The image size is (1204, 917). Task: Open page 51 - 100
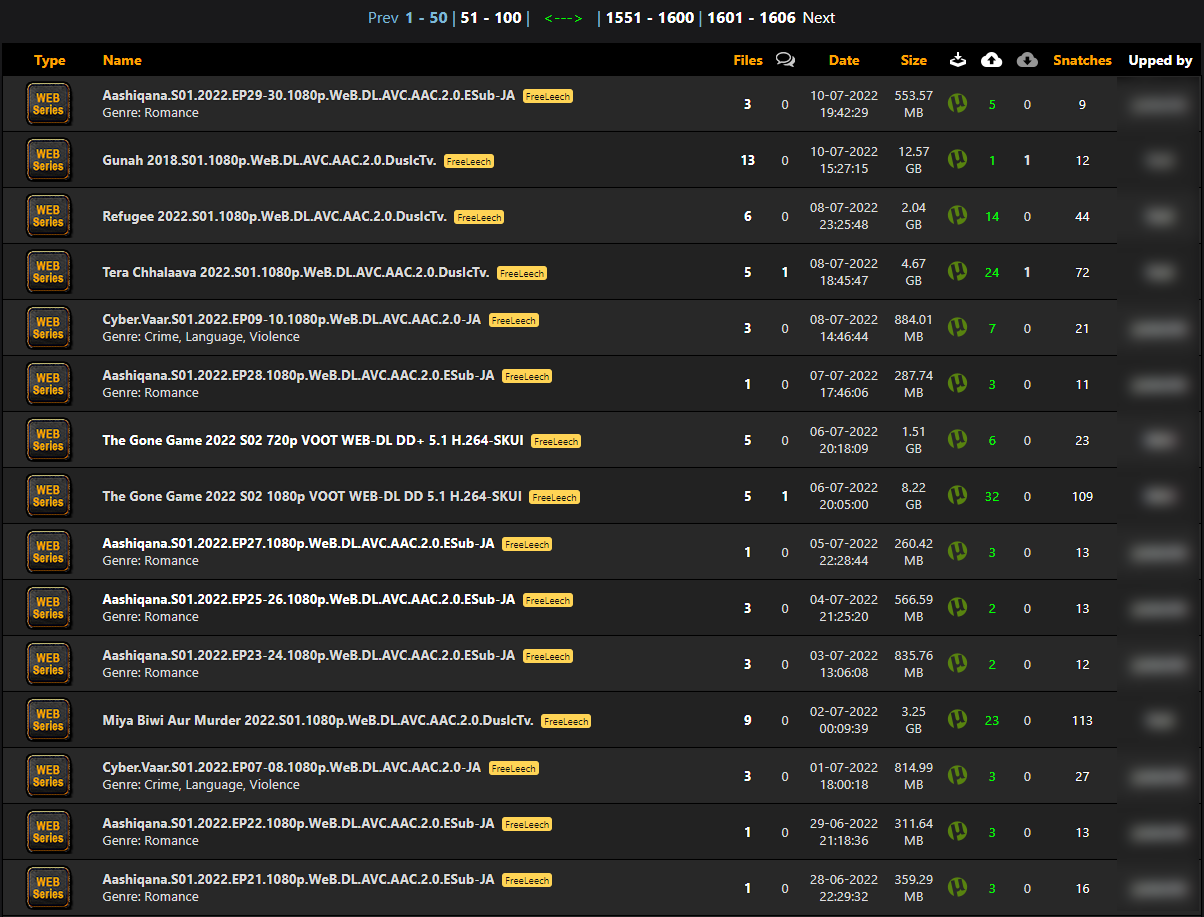pyautogui.click(x=491, y=17)
